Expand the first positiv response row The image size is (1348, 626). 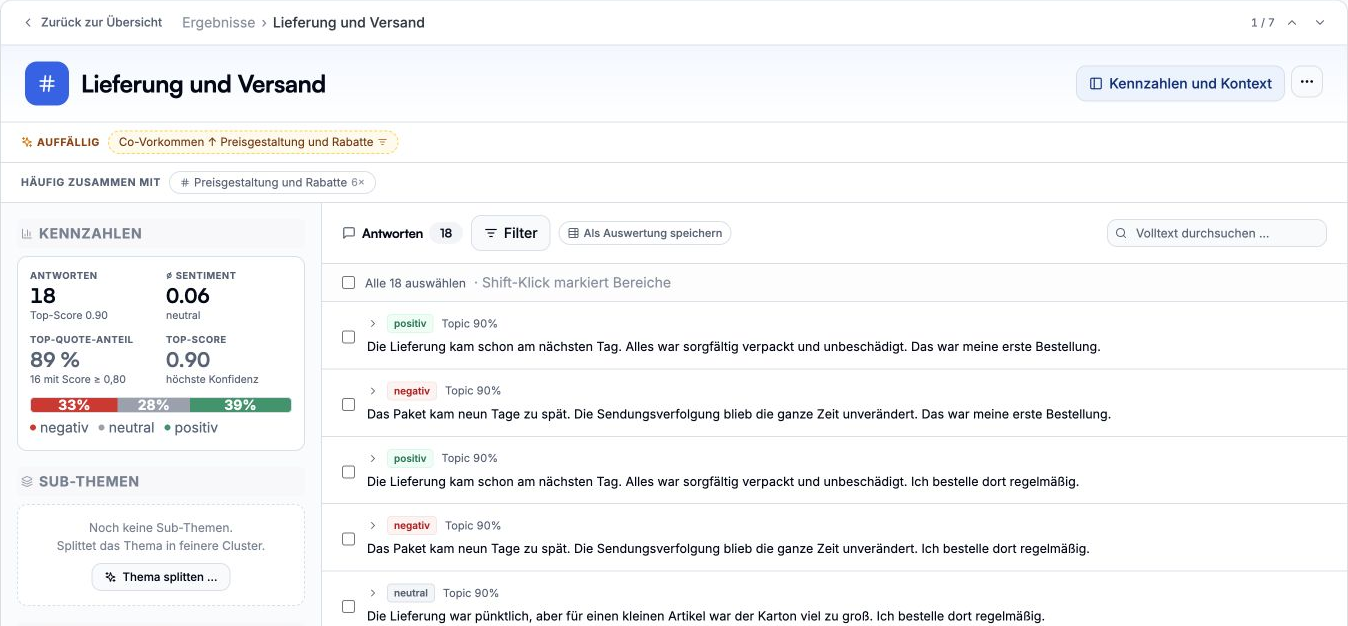[373, 323]
